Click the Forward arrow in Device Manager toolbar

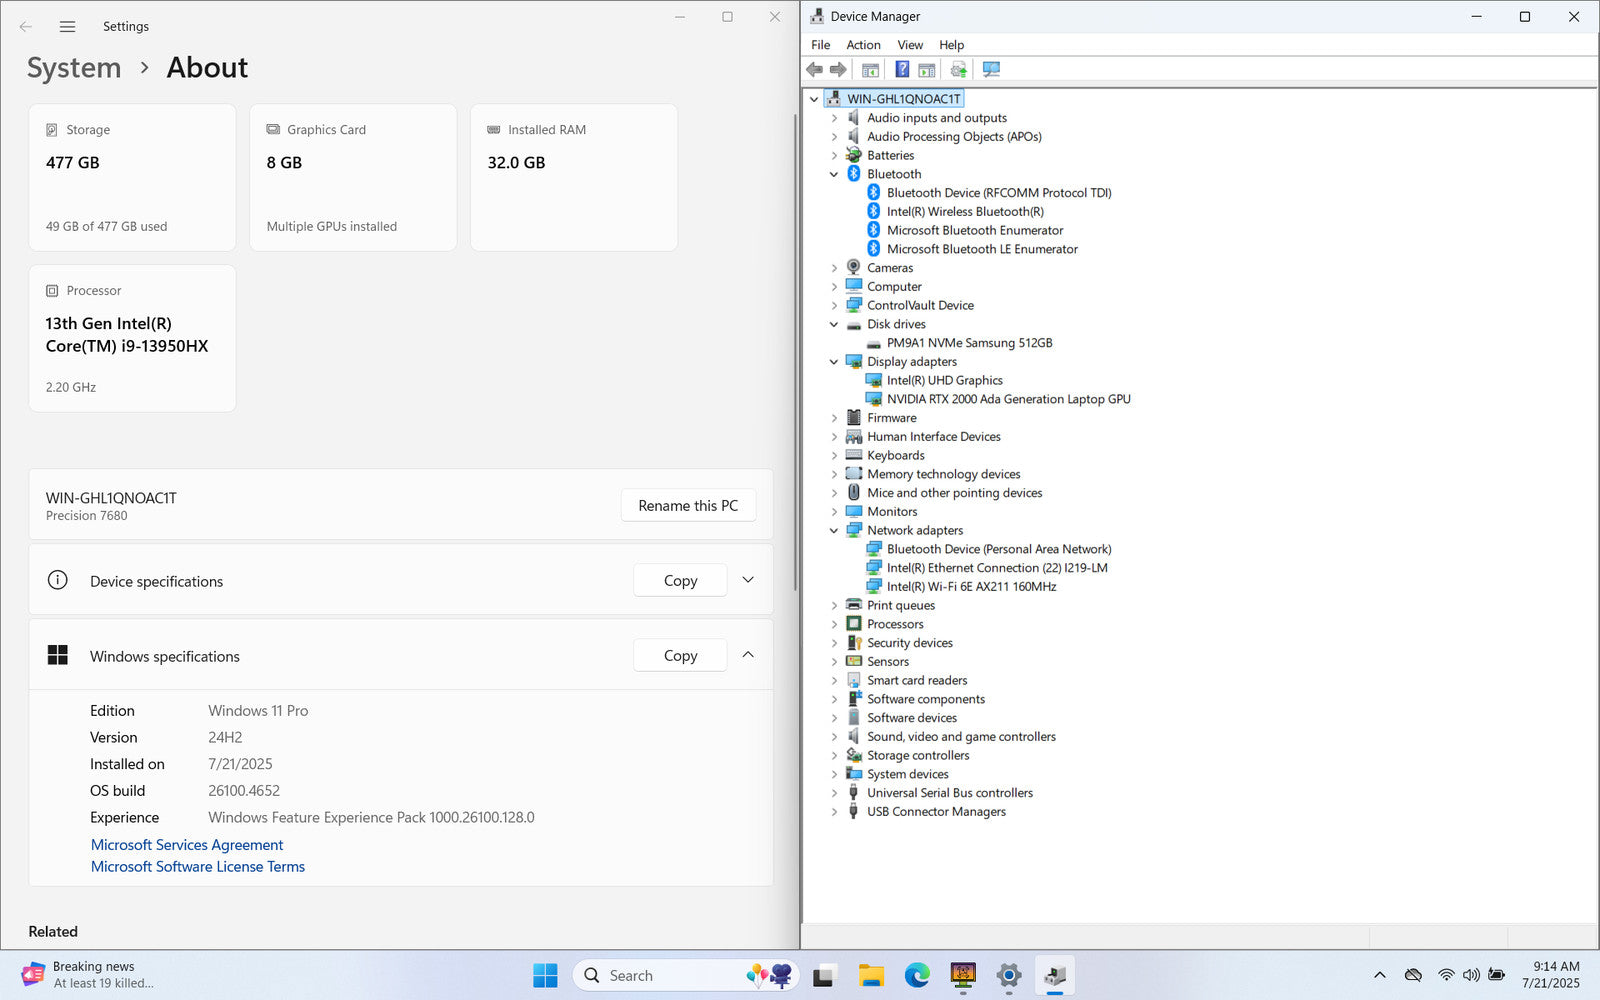[838, 70]
